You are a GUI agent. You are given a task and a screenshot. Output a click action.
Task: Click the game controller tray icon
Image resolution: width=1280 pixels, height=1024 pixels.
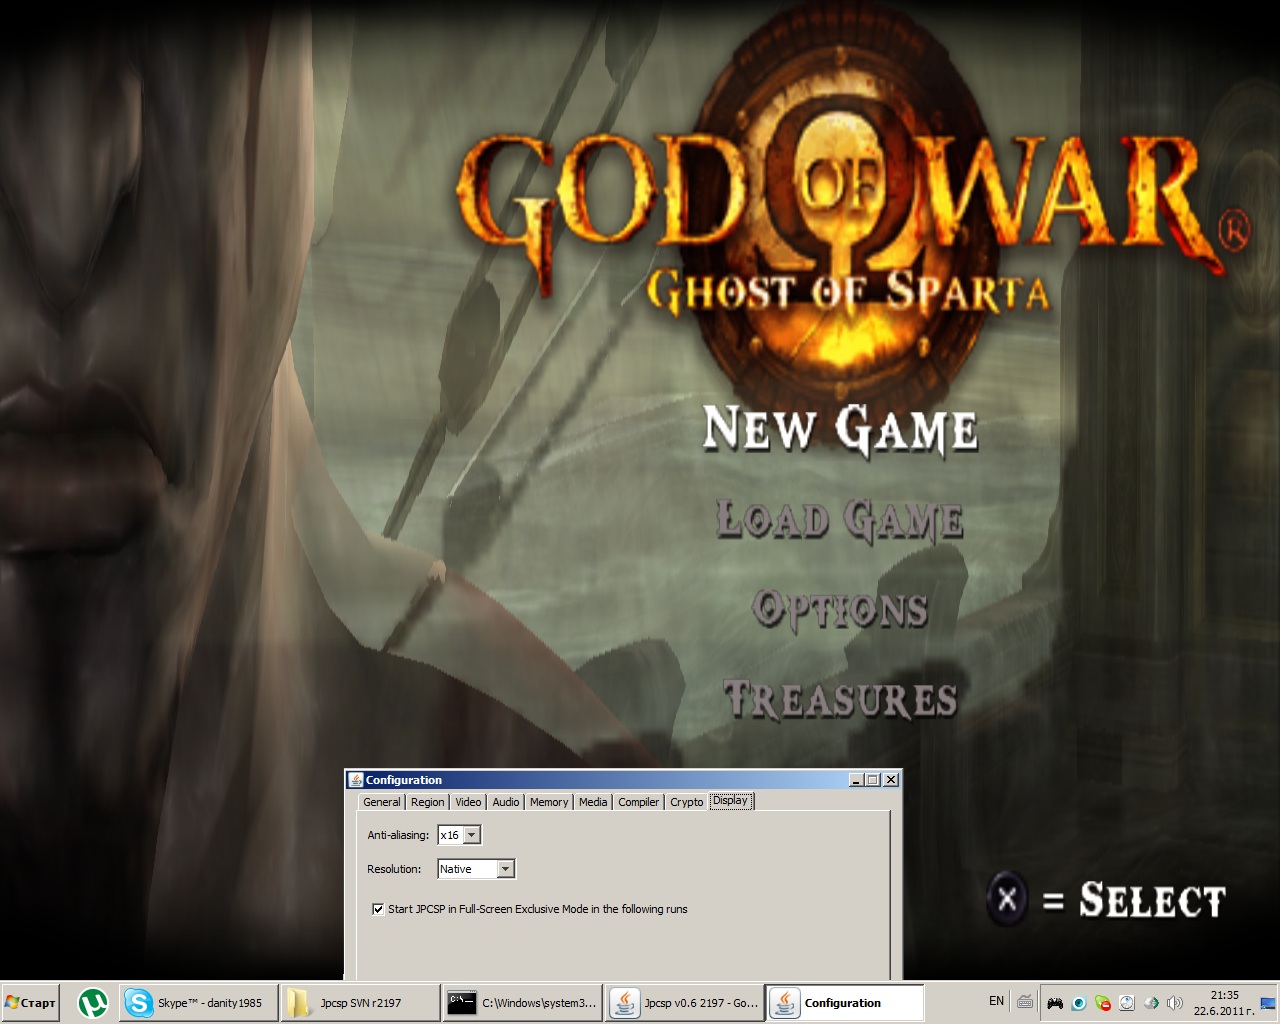[1055, 1002]
